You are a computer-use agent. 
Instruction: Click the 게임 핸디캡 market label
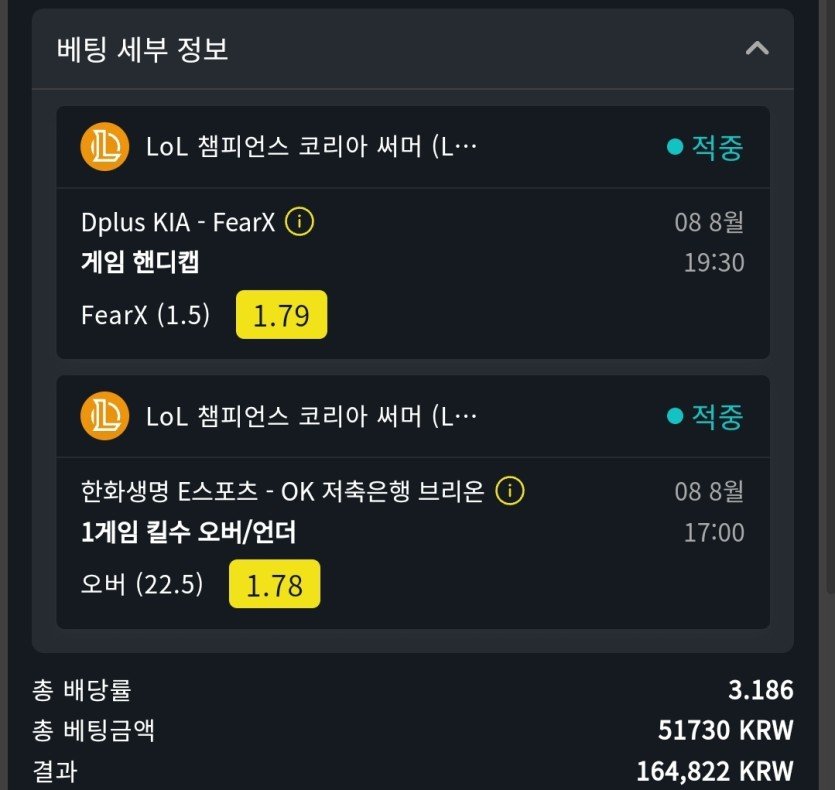(x=140, y=262)
